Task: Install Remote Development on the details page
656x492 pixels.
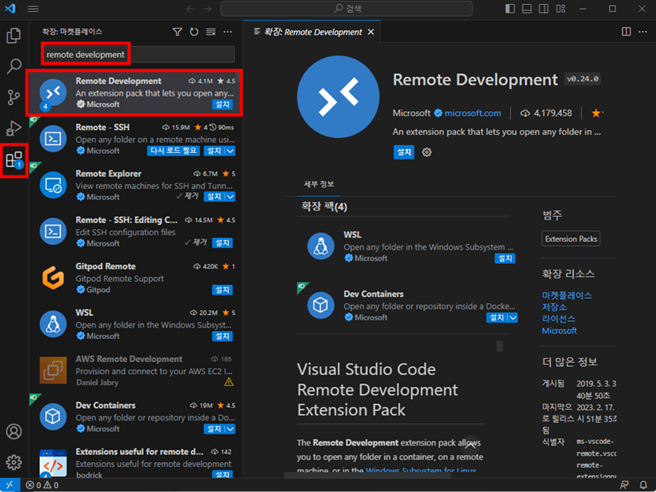Action: [404, 152]
